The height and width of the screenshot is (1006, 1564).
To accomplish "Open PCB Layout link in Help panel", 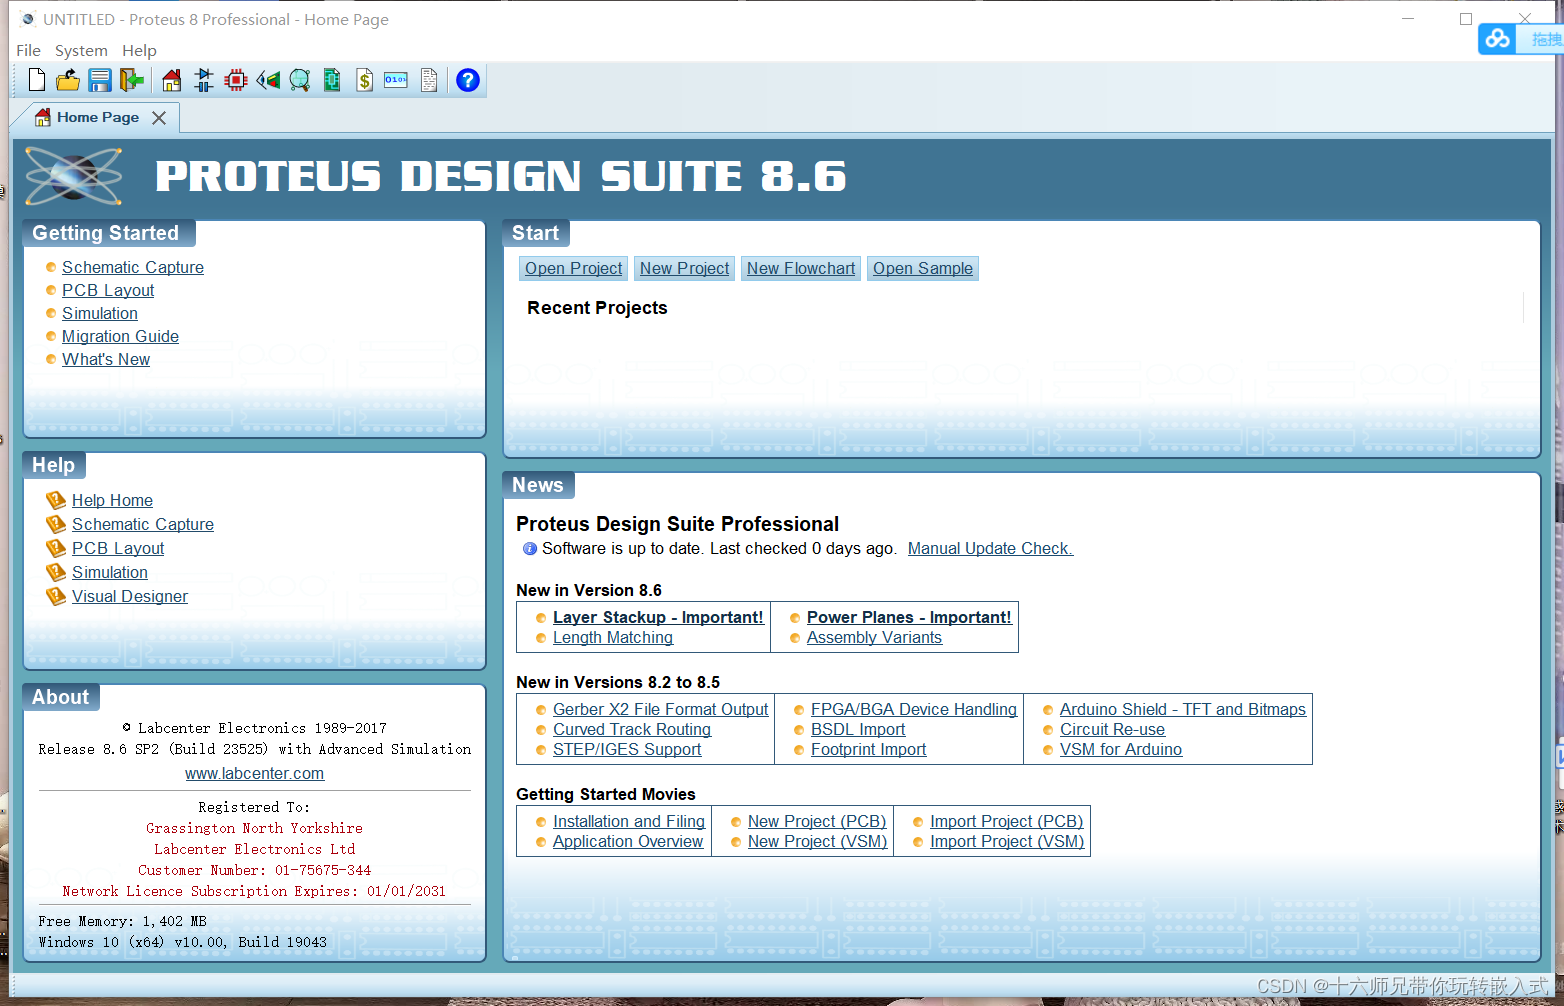I will [x=118, y=548].
